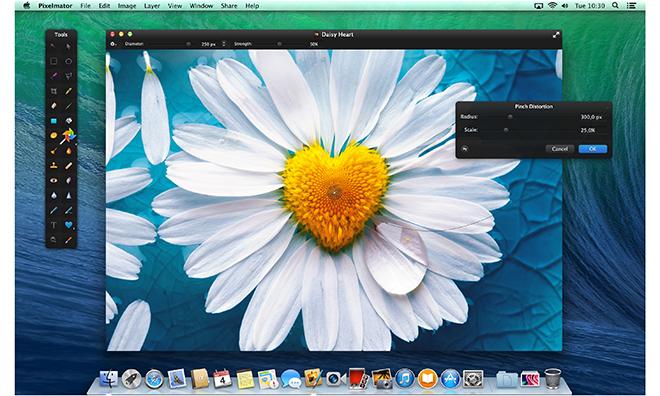
Task: Open the tool options gear menu
Action: click(x=113, y=44)
